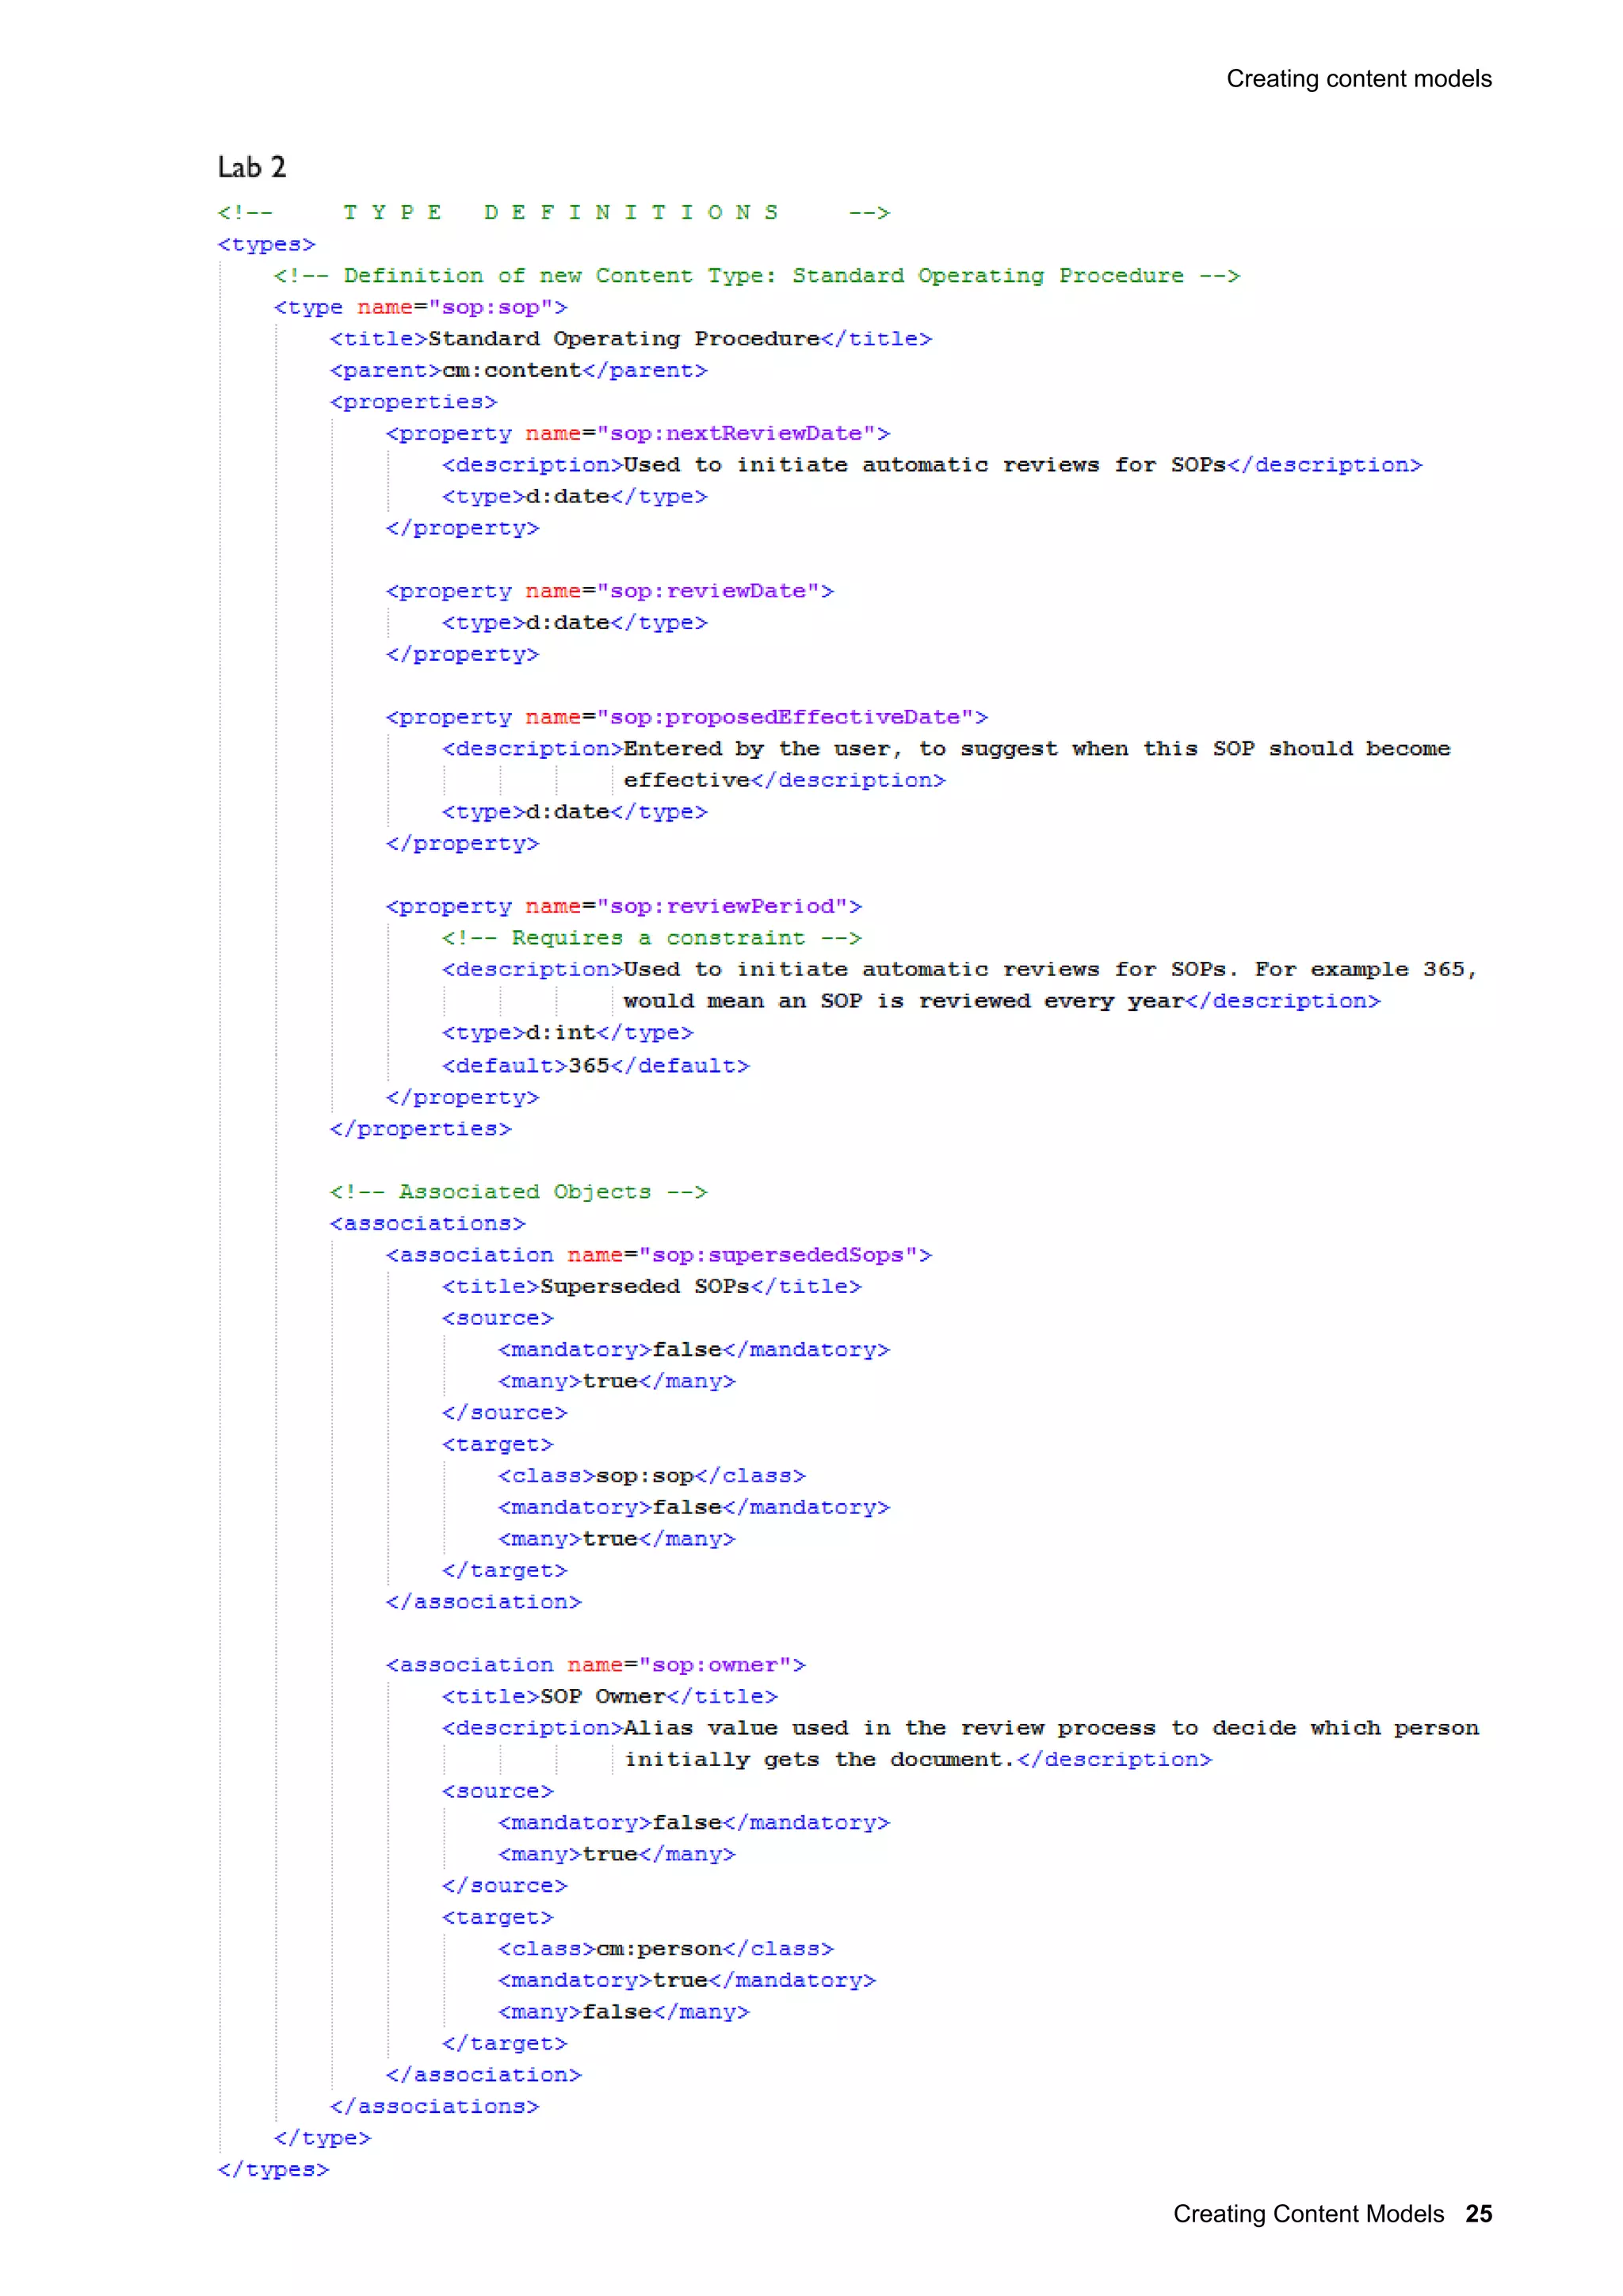Click the sop:reviewDate property name

(x=708, y=591)
